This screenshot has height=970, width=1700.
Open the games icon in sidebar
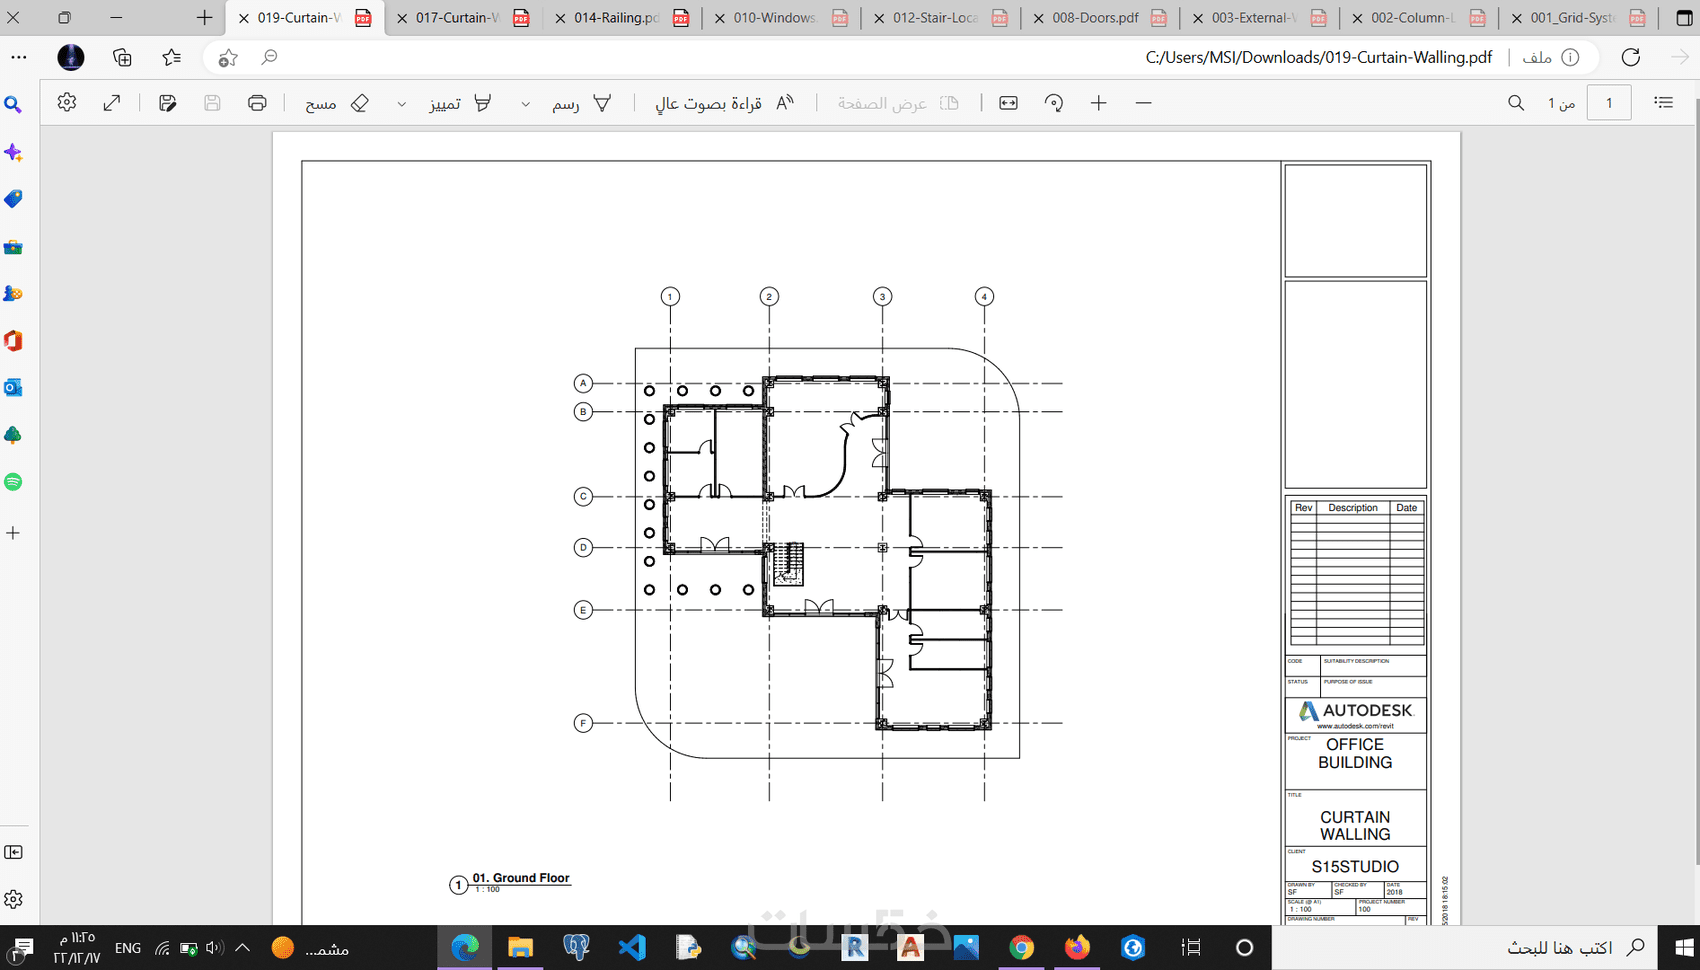click(x=14, y=294)
